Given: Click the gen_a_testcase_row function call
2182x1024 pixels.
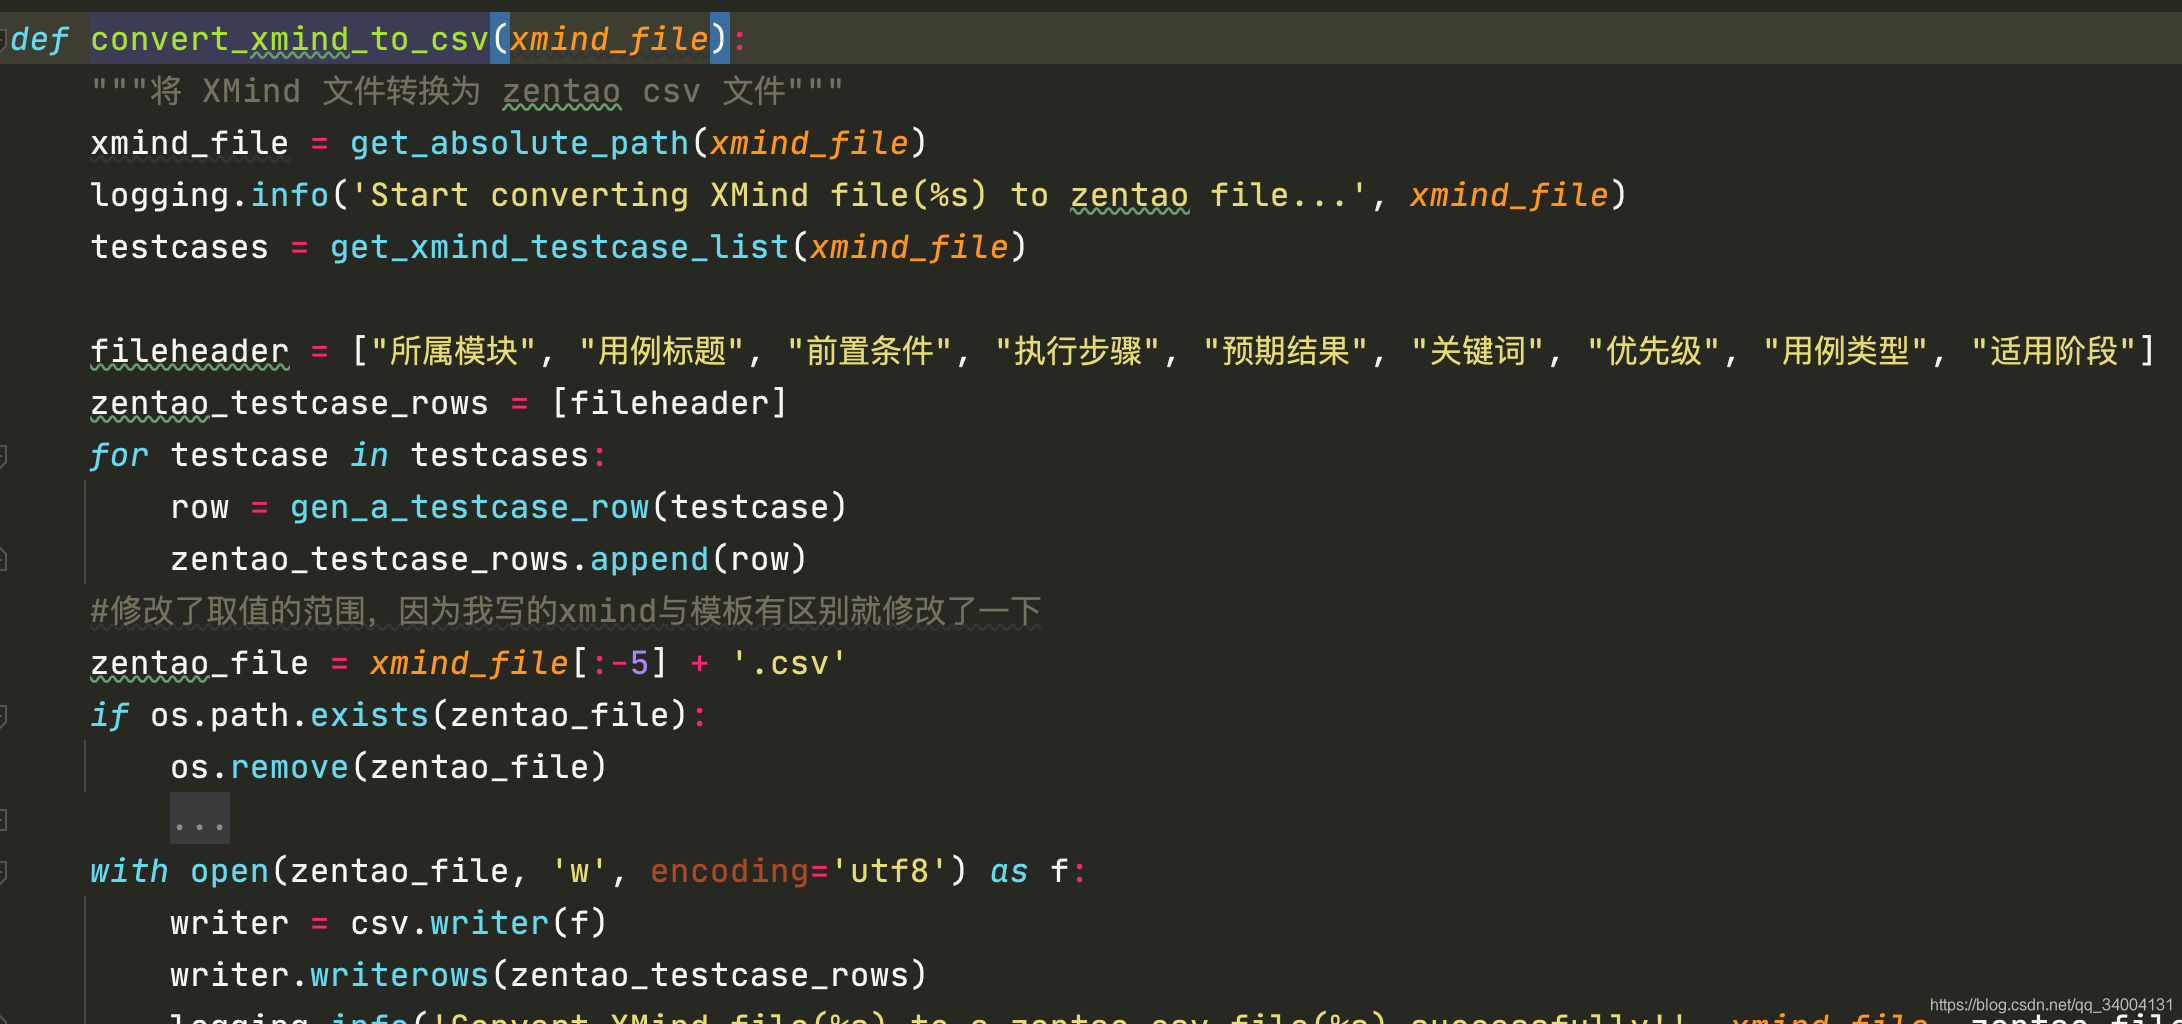Looking at the screenshot, I should point(469,508).
